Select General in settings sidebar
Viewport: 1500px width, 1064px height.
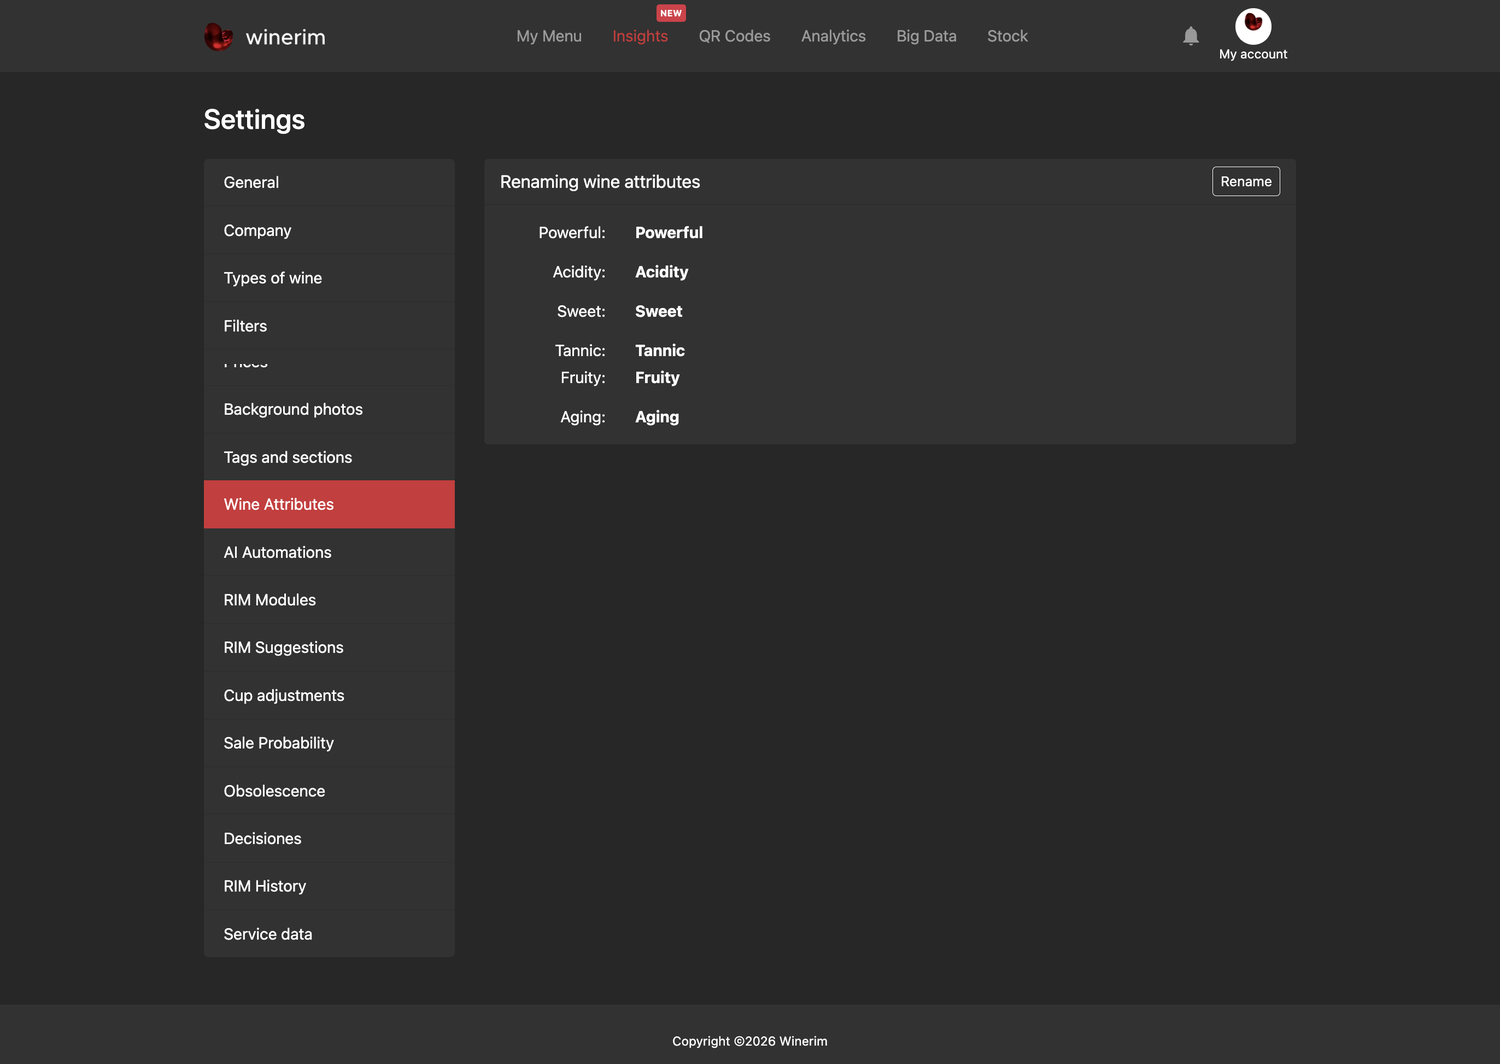[x=329, y=182]
